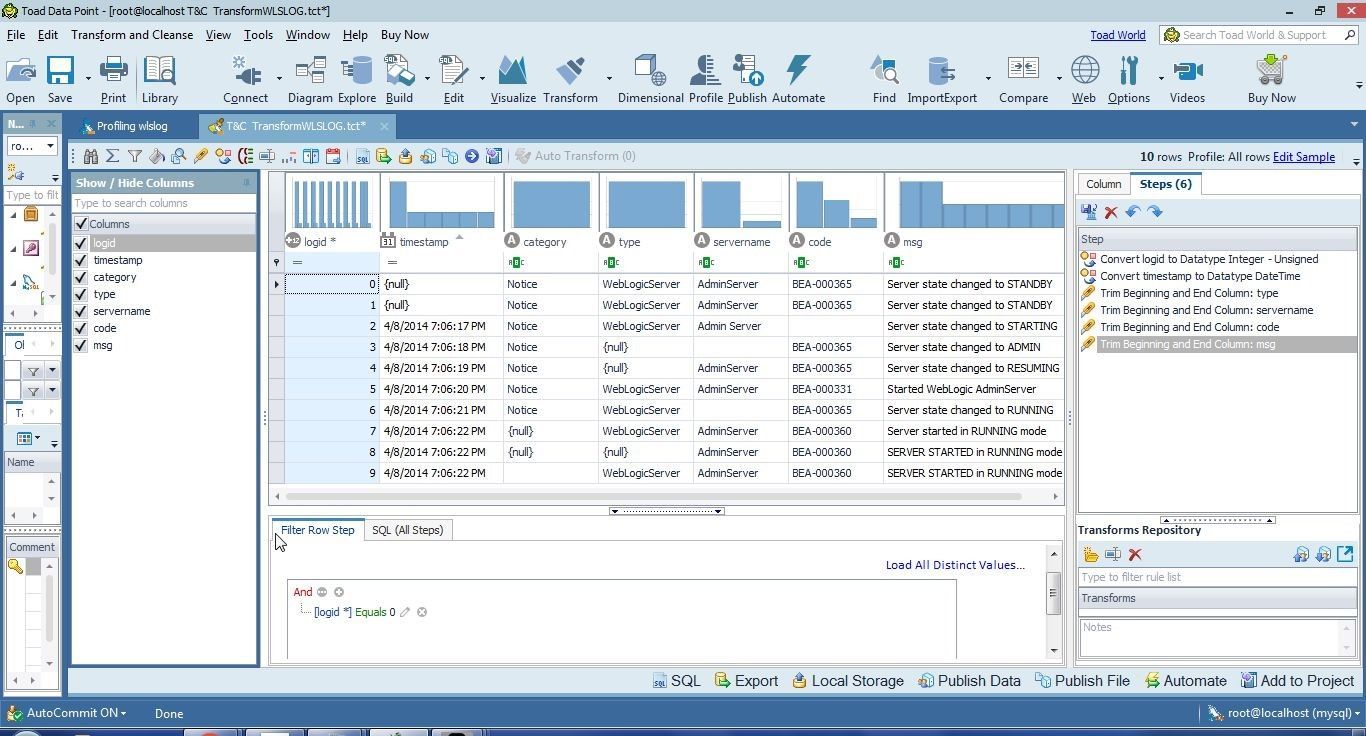The width and height of the screenshot is (1366, 736).
Task: Click the redo arrow in Steps panel
Action: [1155, 212]
